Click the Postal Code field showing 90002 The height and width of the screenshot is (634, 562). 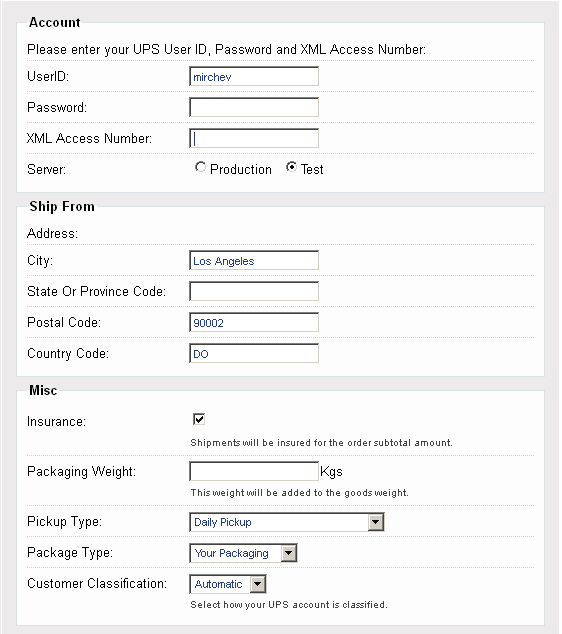coord(254,323)
